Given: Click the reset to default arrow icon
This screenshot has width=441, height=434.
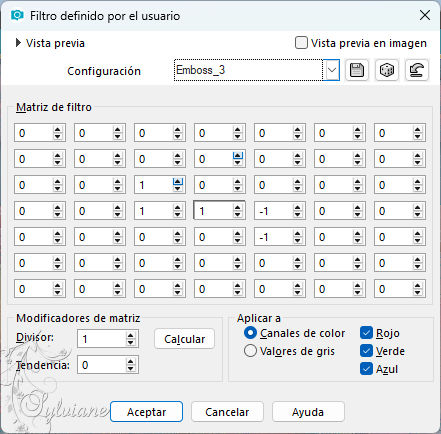Looking at the screenshot, I should (x=417, y=70).
